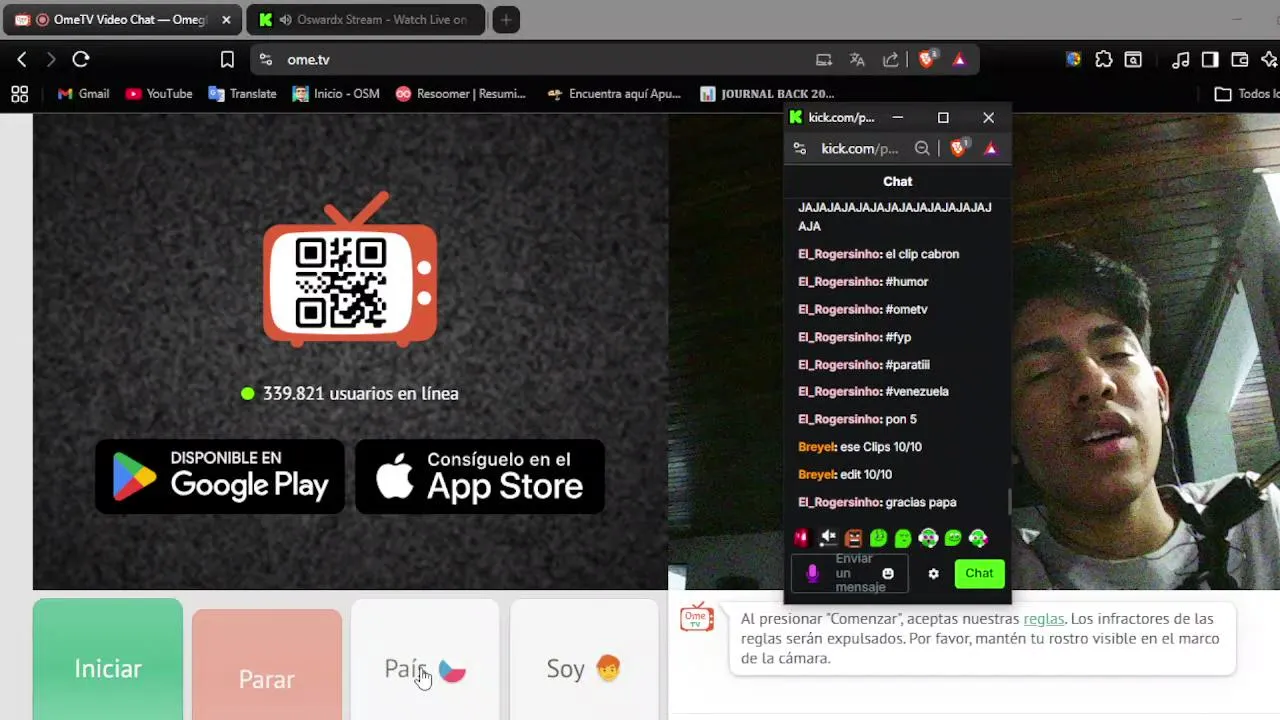Open the Encuentra aquí Apu... bookmark
1280x720 pixels.
[x=614, y=94]
